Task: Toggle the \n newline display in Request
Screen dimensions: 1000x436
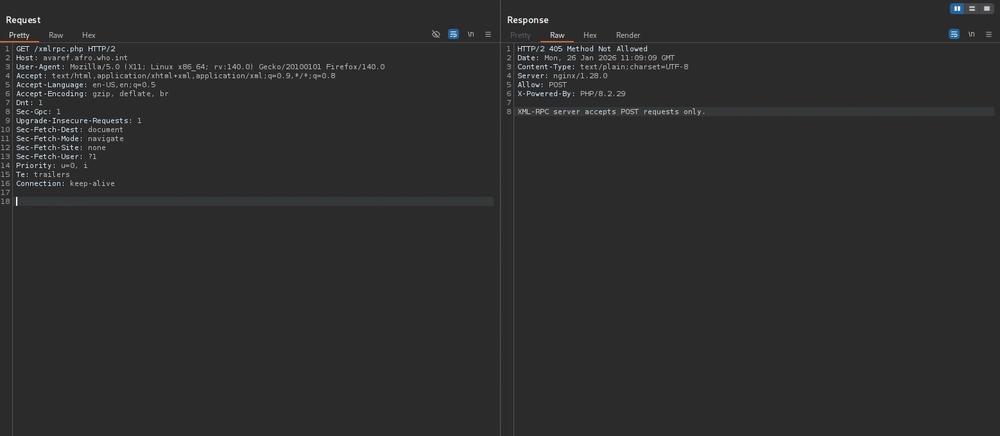Action: click(x=471, y=34)
